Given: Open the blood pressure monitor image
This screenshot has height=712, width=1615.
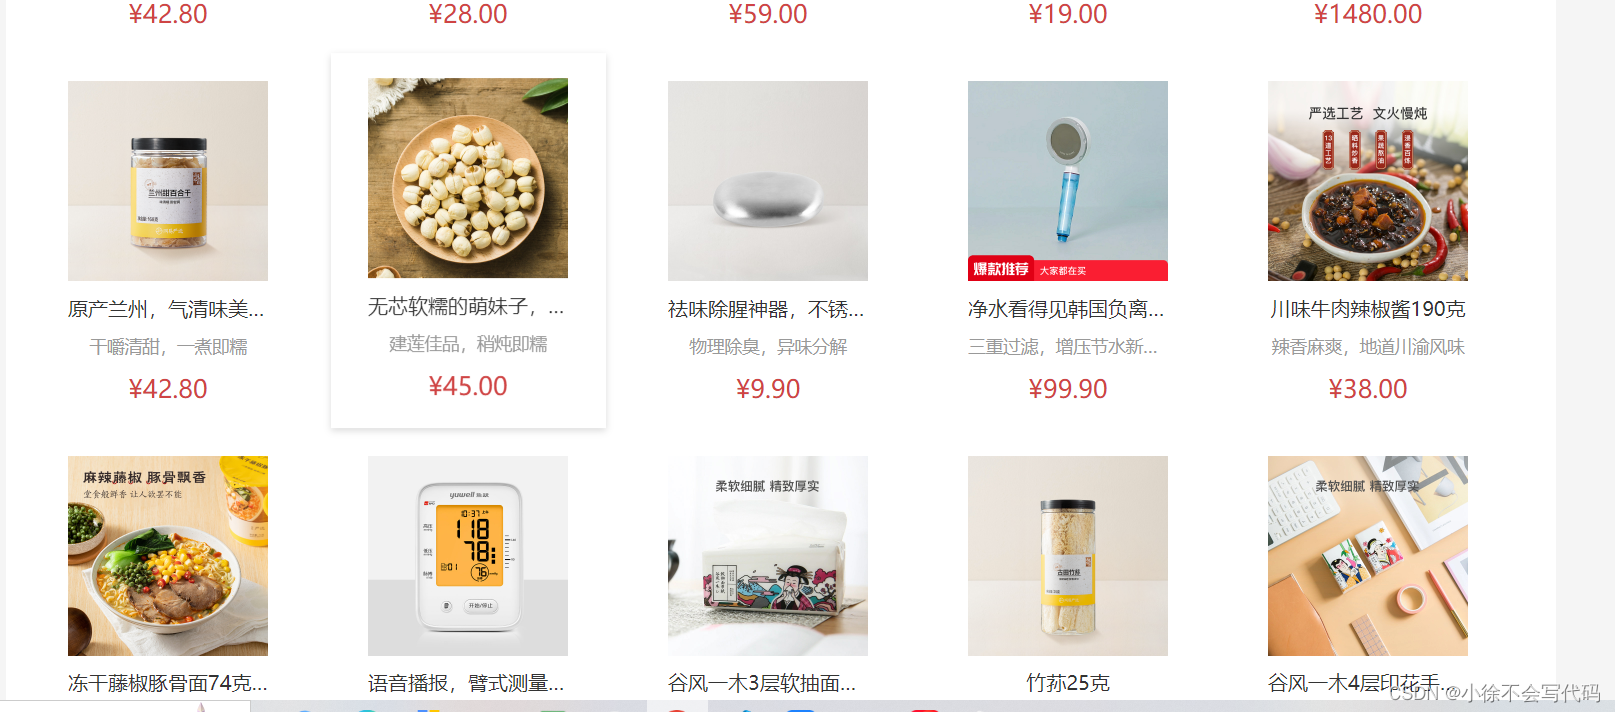Looking at the screenshot, I should pyautogui.click(x=468, y=556).
